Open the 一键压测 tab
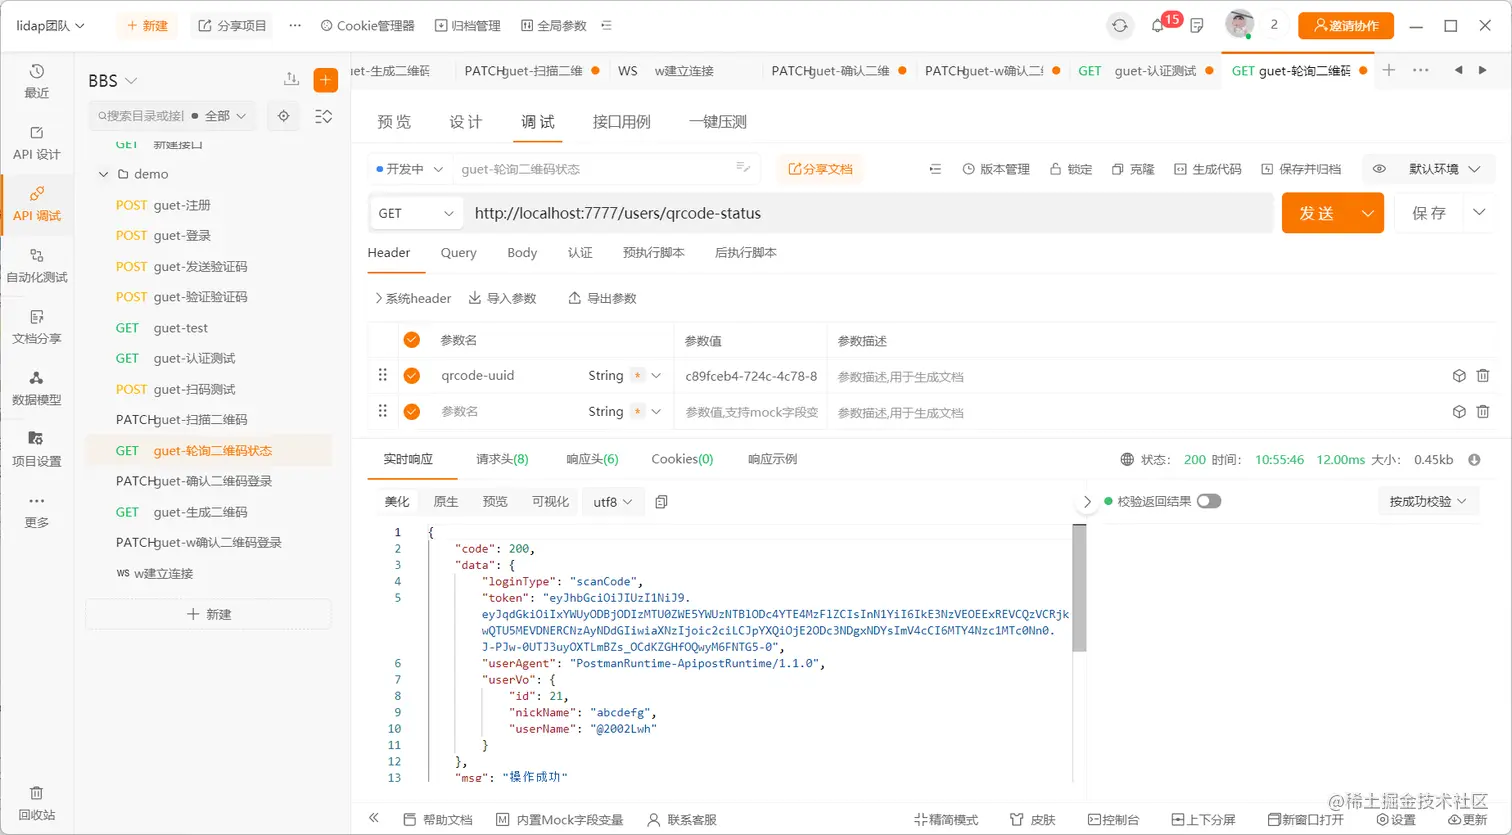The image size is (1512, 835). pyautogui.click(x=718, y=122)
